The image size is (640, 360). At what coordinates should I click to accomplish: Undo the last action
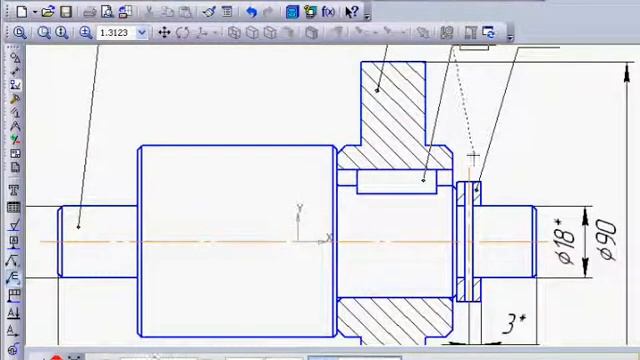251,12
